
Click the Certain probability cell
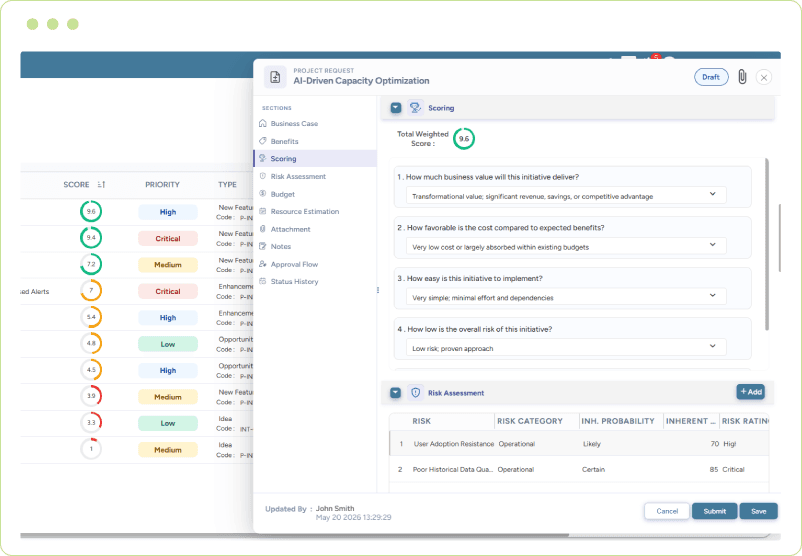click(x=593, y=469)
